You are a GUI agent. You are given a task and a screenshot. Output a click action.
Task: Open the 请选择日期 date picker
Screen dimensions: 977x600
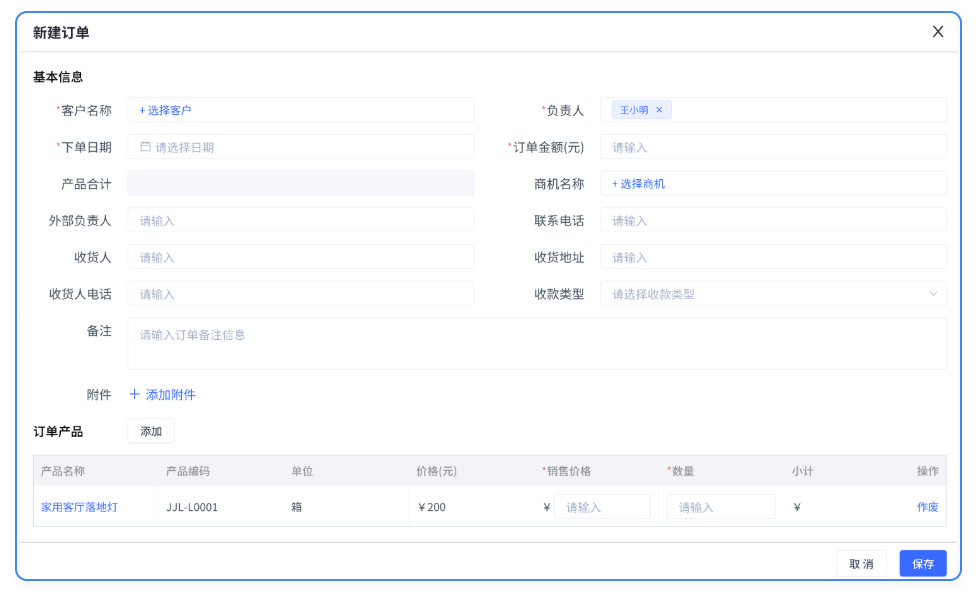coord(300,147)
